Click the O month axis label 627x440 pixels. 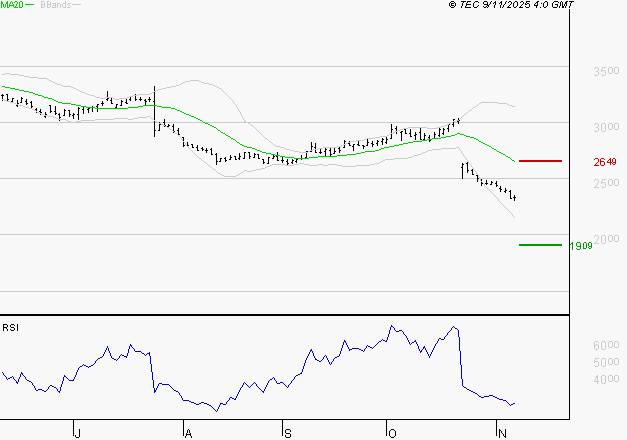click(392, 433)
